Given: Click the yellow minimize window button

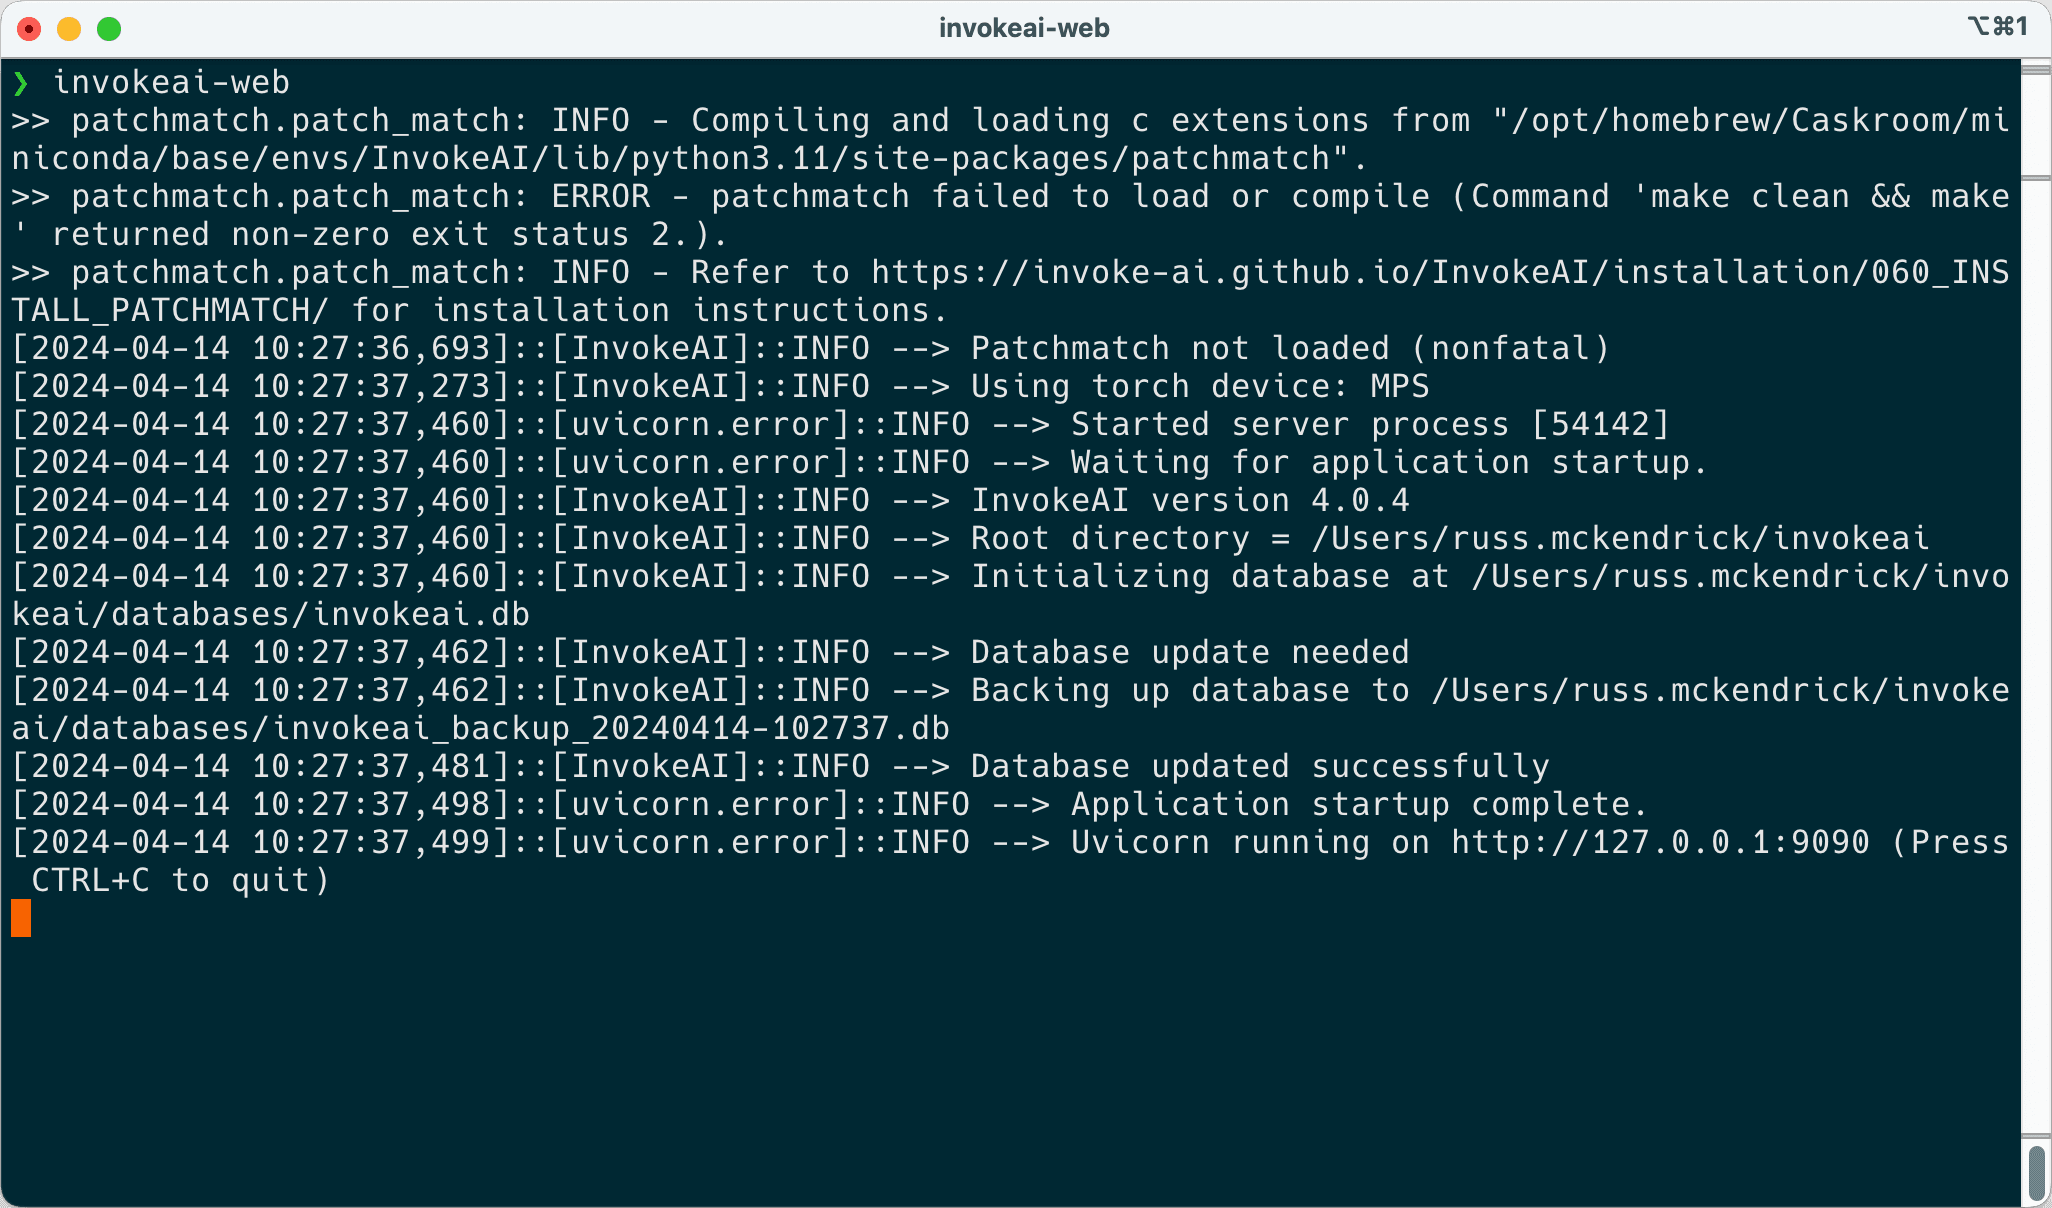Looking at the screenshot, I should point(69,29).
